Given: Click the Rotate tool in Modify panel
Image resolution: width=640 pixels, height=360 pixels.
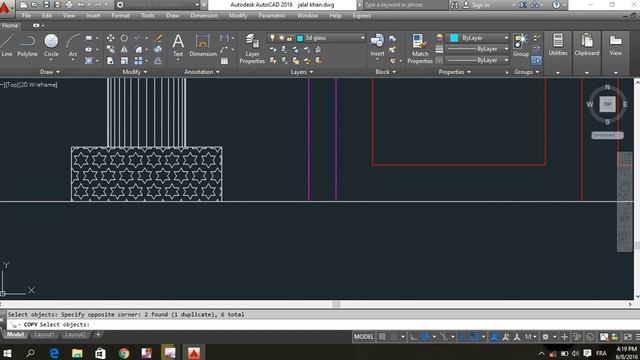Looking at the screenshot, I should tap(124, 38).
